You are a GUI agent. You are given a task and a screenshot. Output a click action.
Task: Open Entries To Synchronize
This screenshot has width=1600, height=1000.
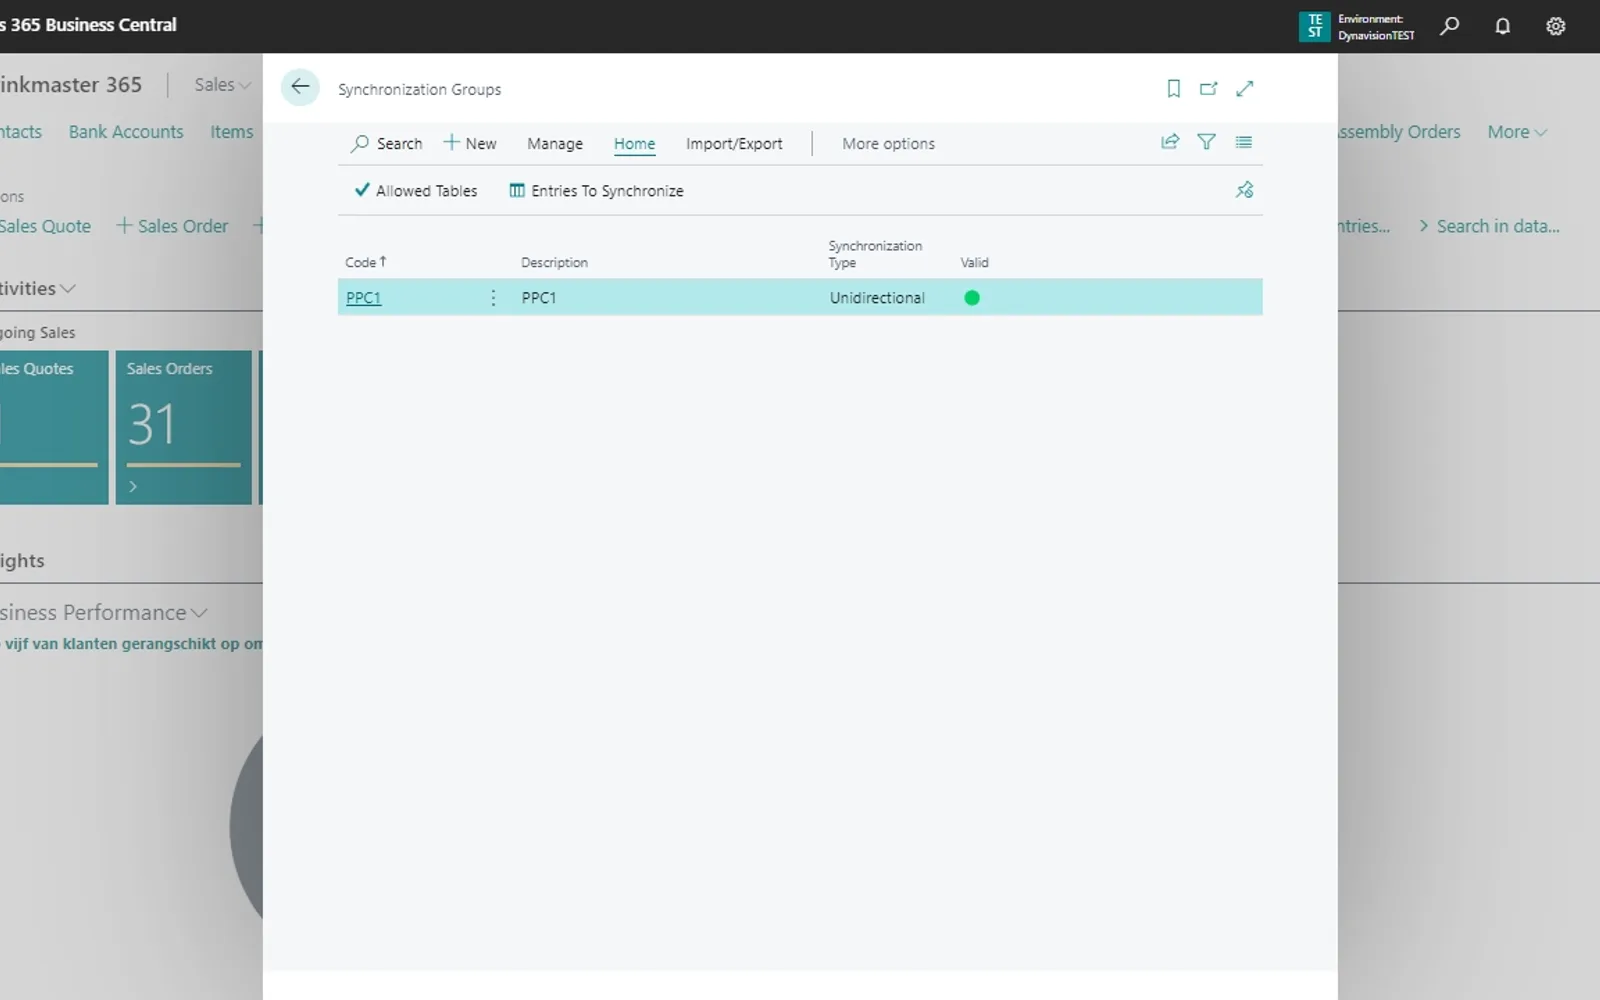click(597, 191)
